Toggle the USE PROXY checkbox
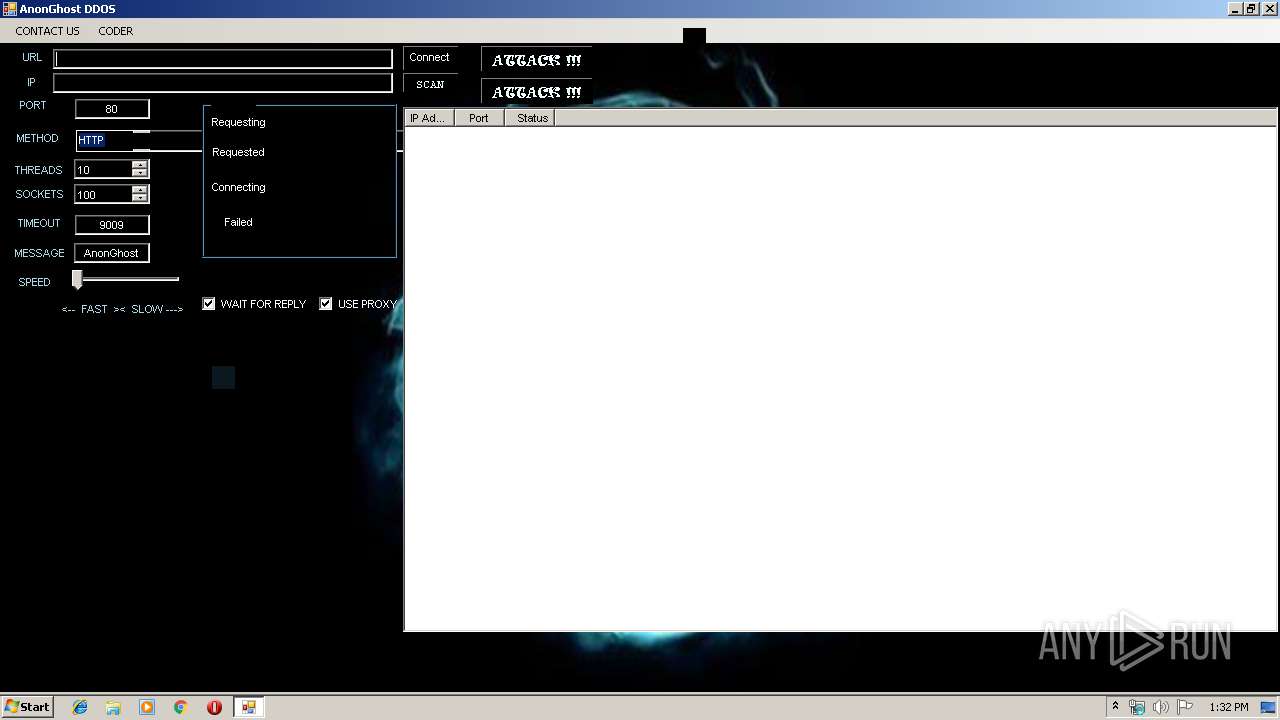Screen dimensions: 1280x720 click(326, 304)
